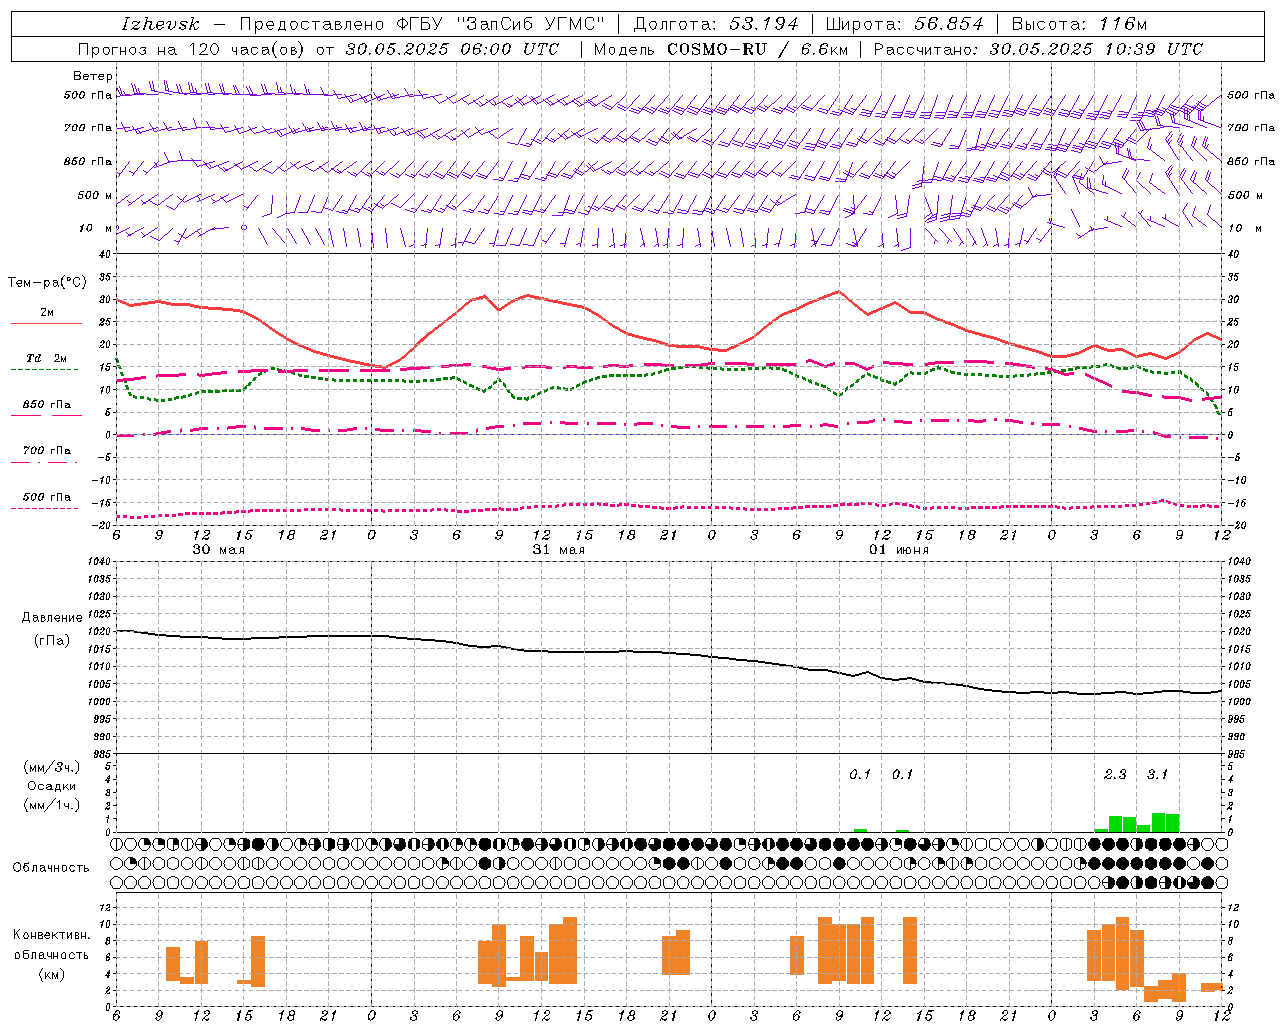This screenshot has height=1024, width=1280.
Task: Click the "3.1" precipitation amount value
Action: pos(1157,774)
